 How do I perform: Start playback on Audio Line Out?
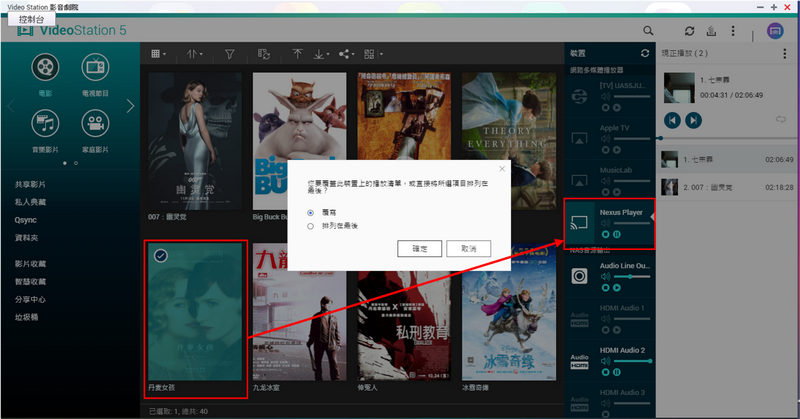[x=617, y=288]
